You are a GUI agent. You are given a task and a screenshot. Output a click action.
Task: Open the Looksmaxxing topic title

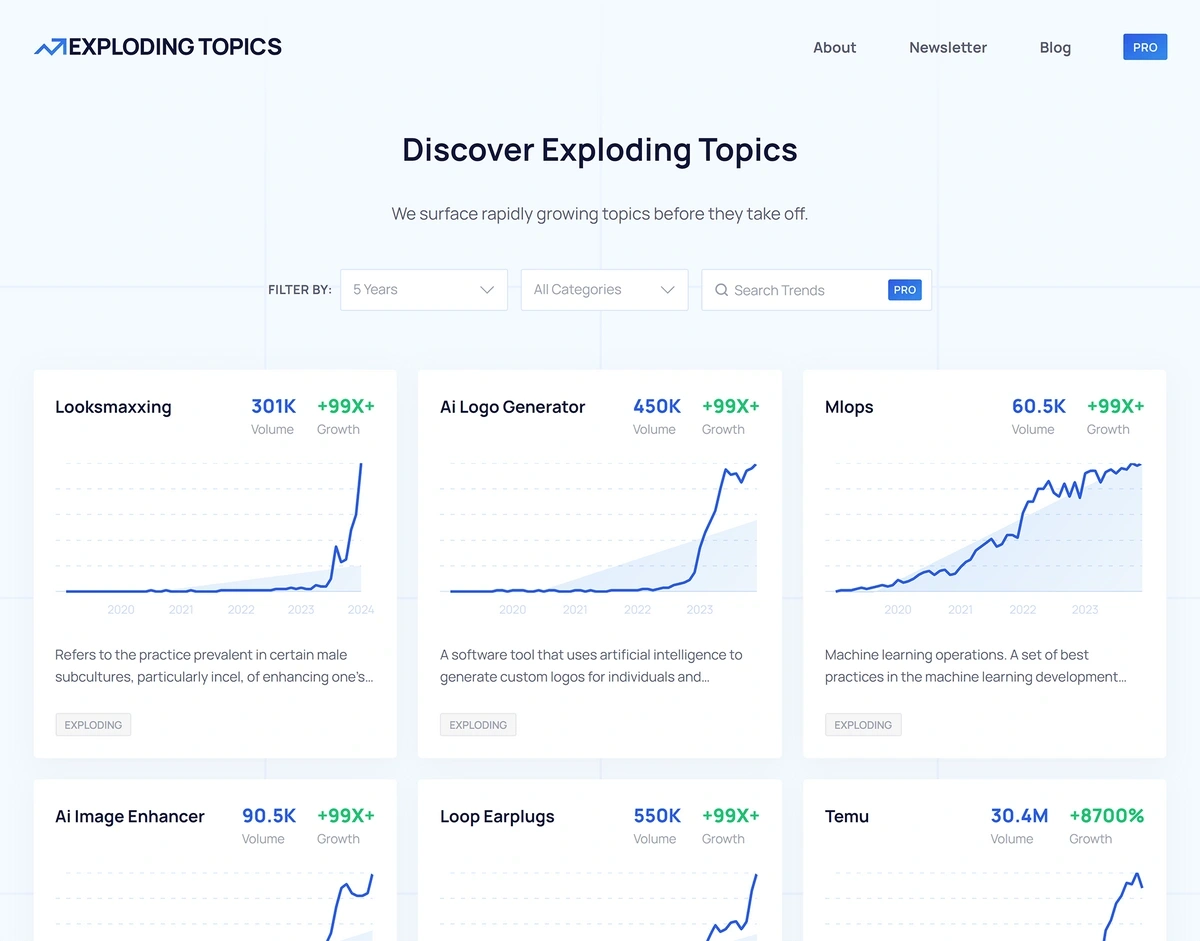(x=113, y=407)
